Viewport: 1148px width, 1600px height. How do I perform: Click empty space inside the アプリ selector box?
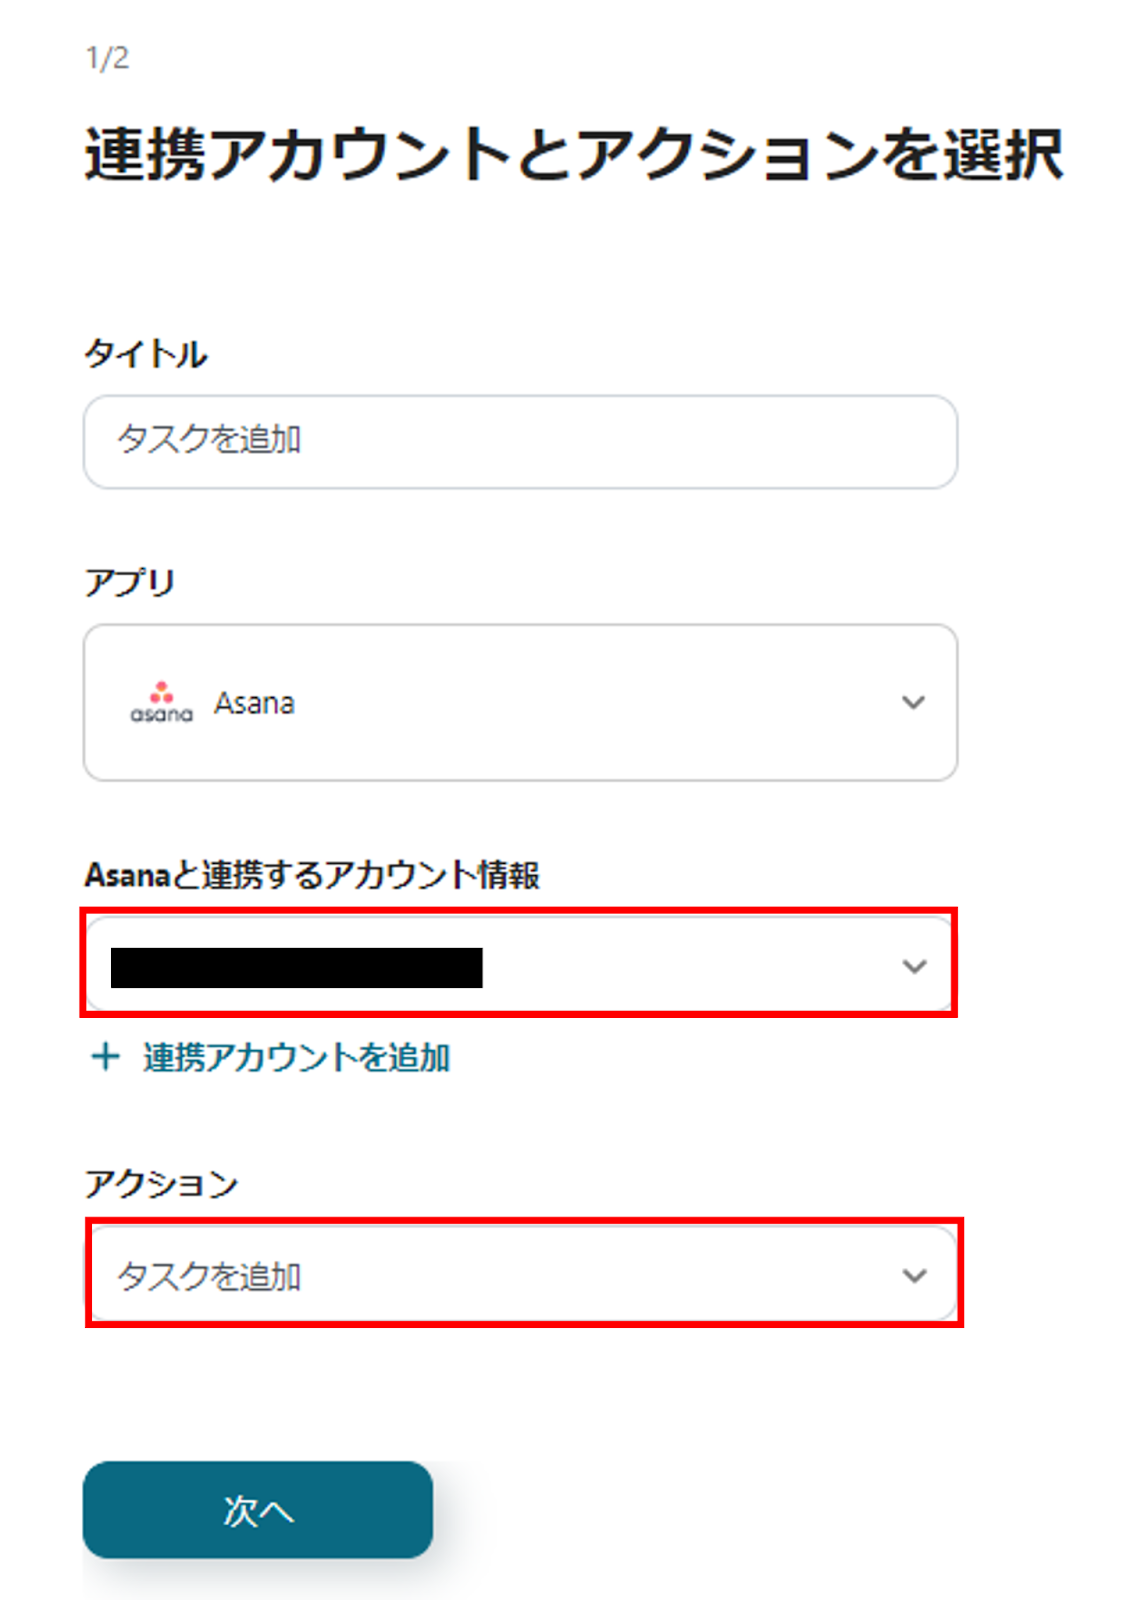tap(600, 703)
